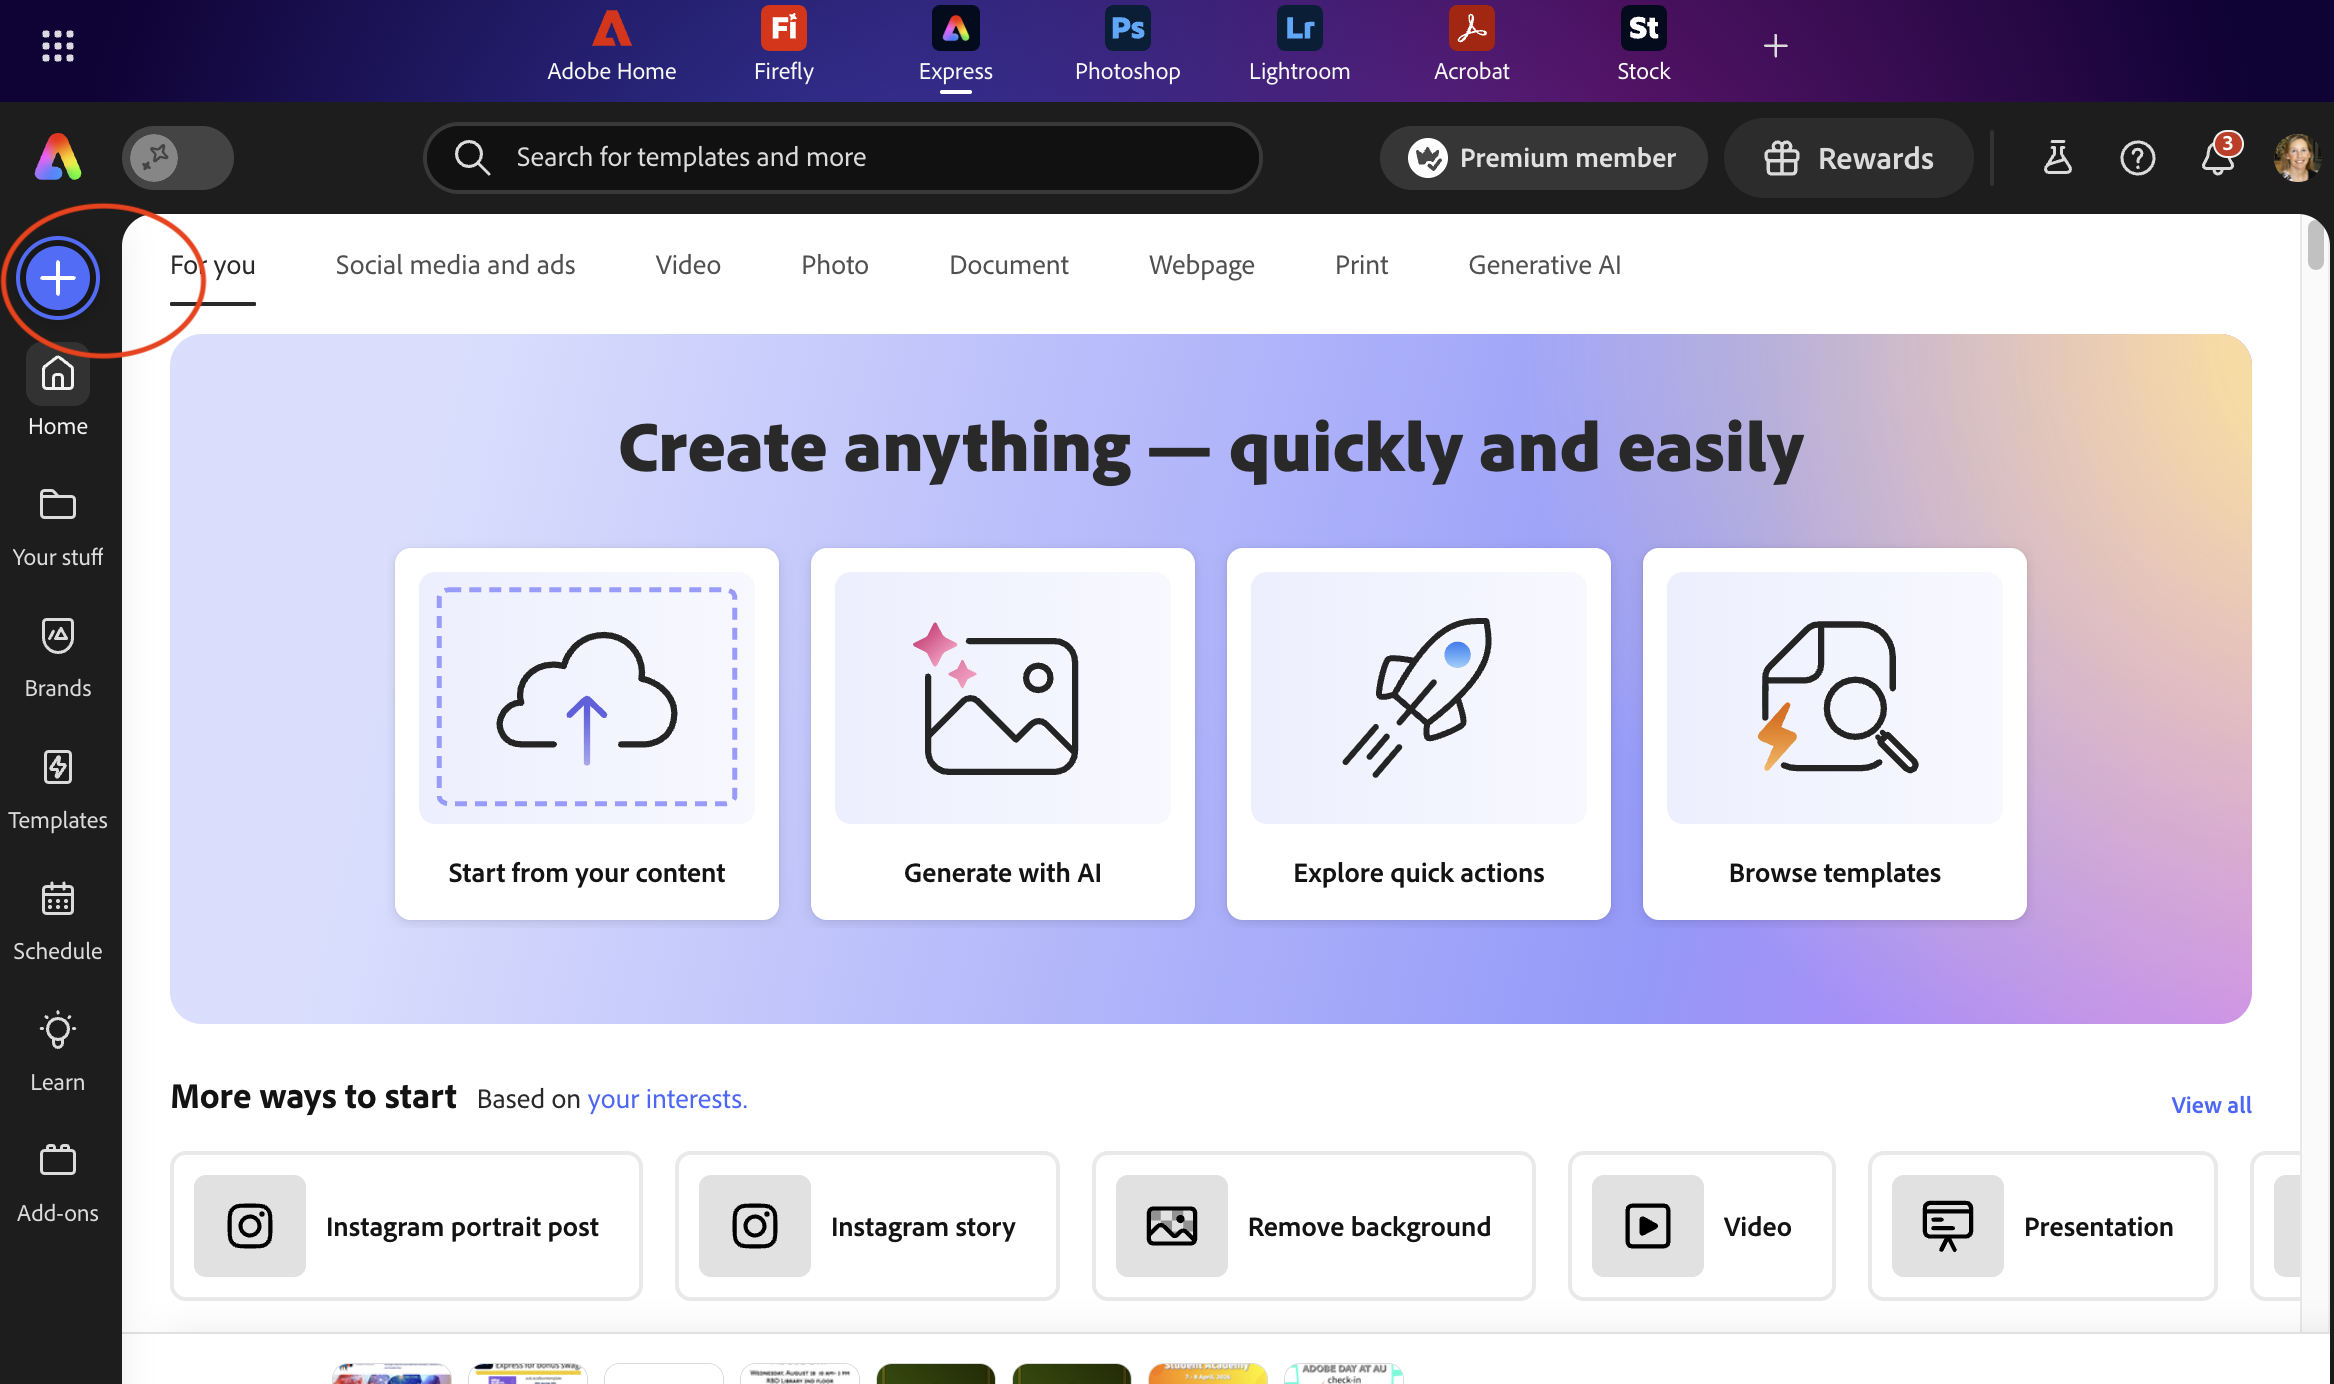Screen dimensions: 2334x1384
Task: Select the Social media and ads tab
Action: coord(455,265)
